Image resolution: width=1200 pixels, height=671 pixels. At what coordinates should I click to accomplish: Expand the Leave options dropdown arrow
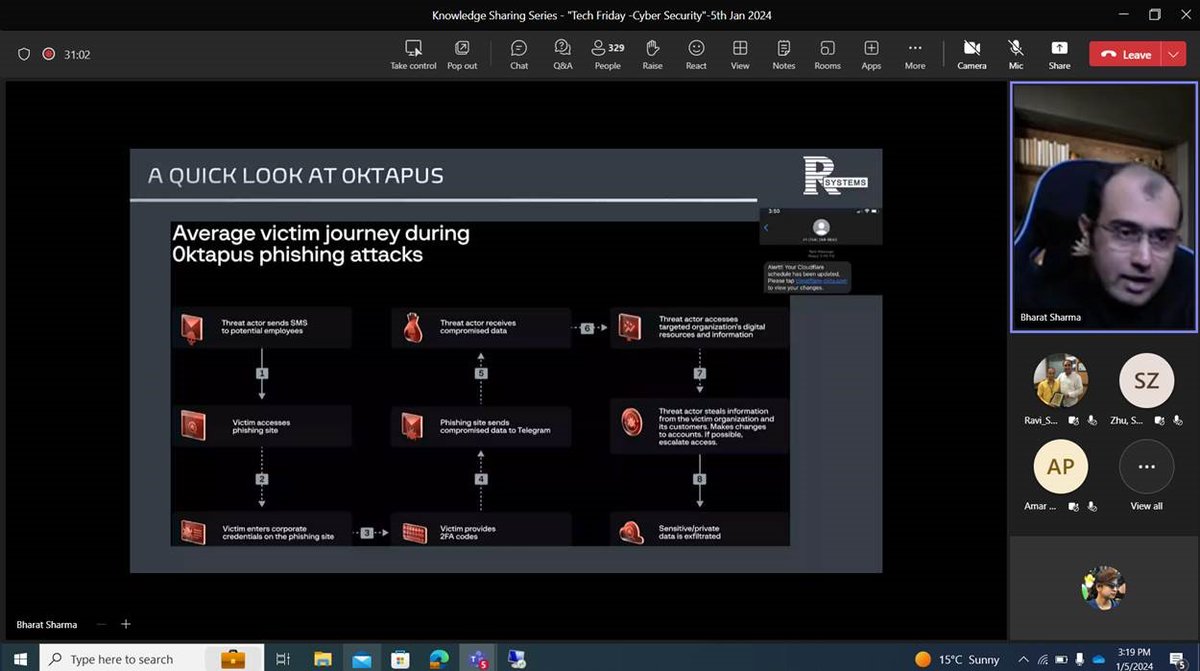1174,55
